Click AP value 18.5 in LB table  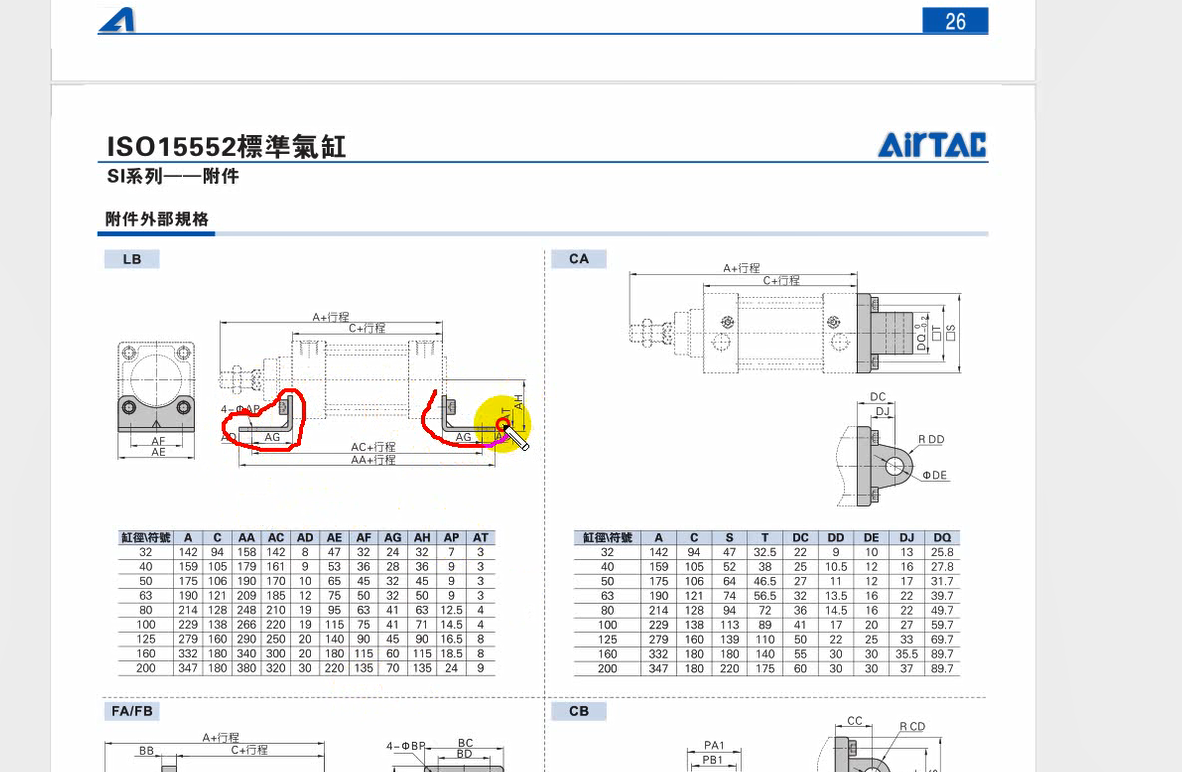451,654
